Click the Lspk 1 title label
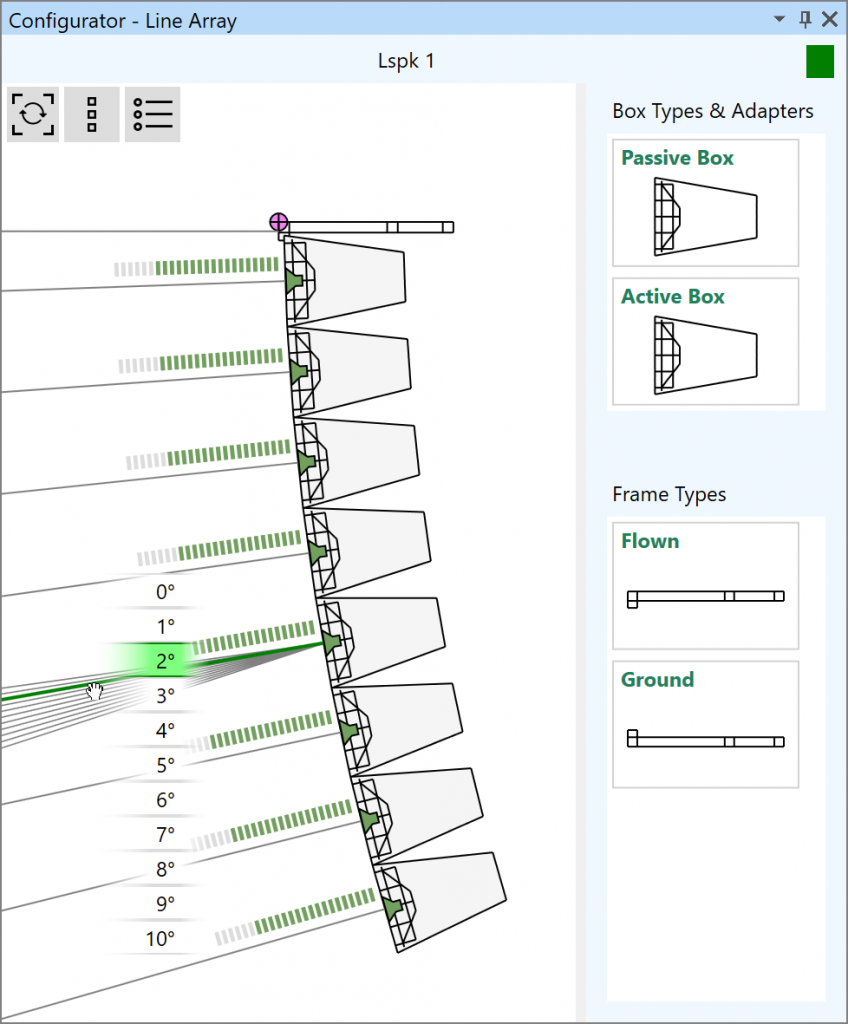 click(x=406, y=61)
